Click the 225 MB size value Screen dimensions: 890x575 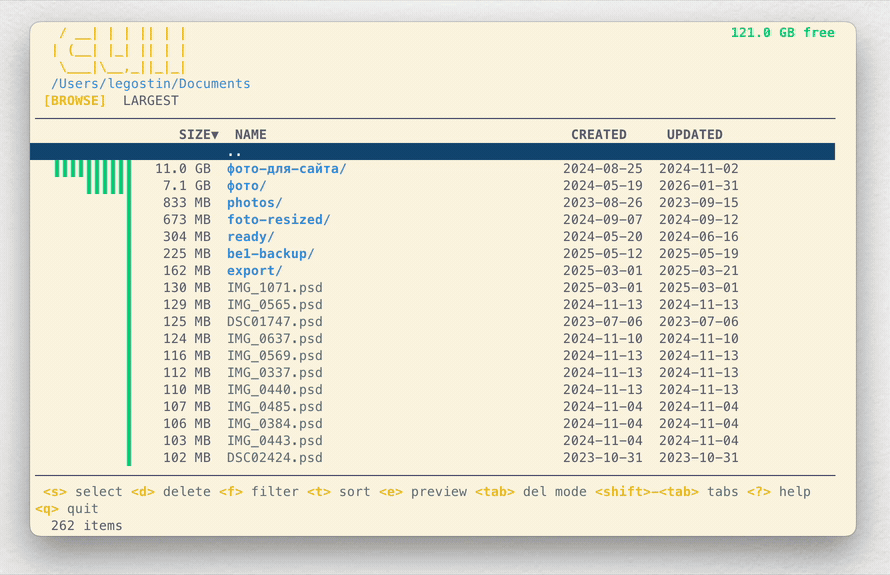tap(187, 254)
